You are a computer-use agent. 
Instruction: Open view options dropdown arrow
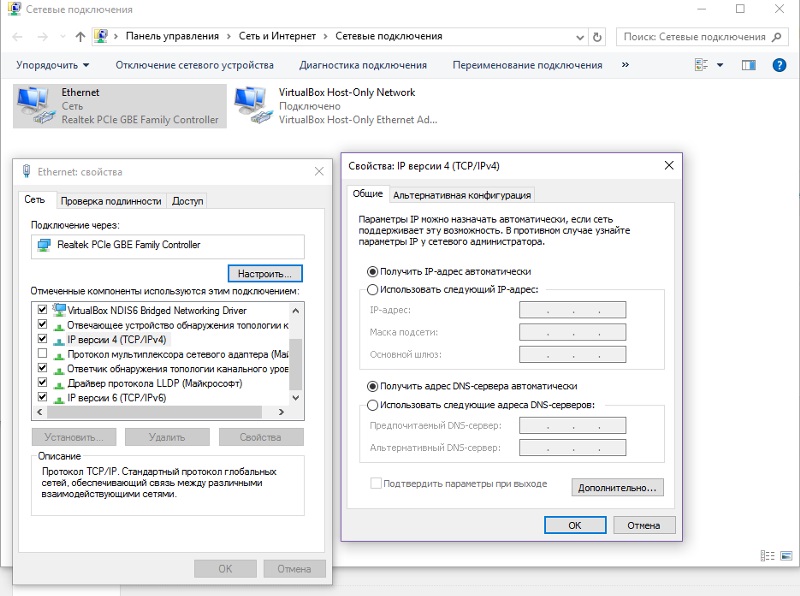point(720,65)
